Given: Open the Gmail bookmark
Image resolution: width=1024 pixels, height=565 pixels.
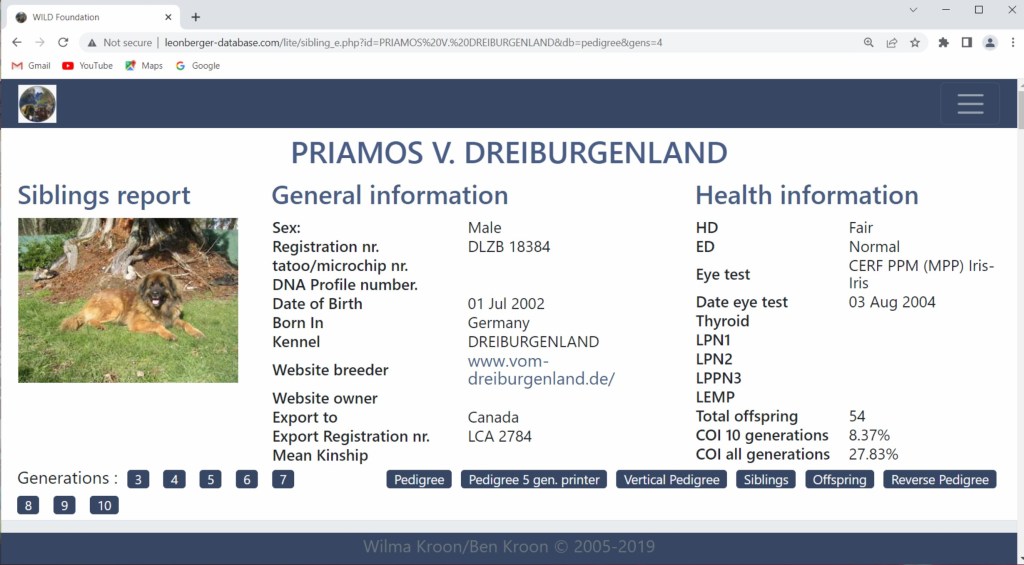Looking at the screenshot, I should point(31,65).
